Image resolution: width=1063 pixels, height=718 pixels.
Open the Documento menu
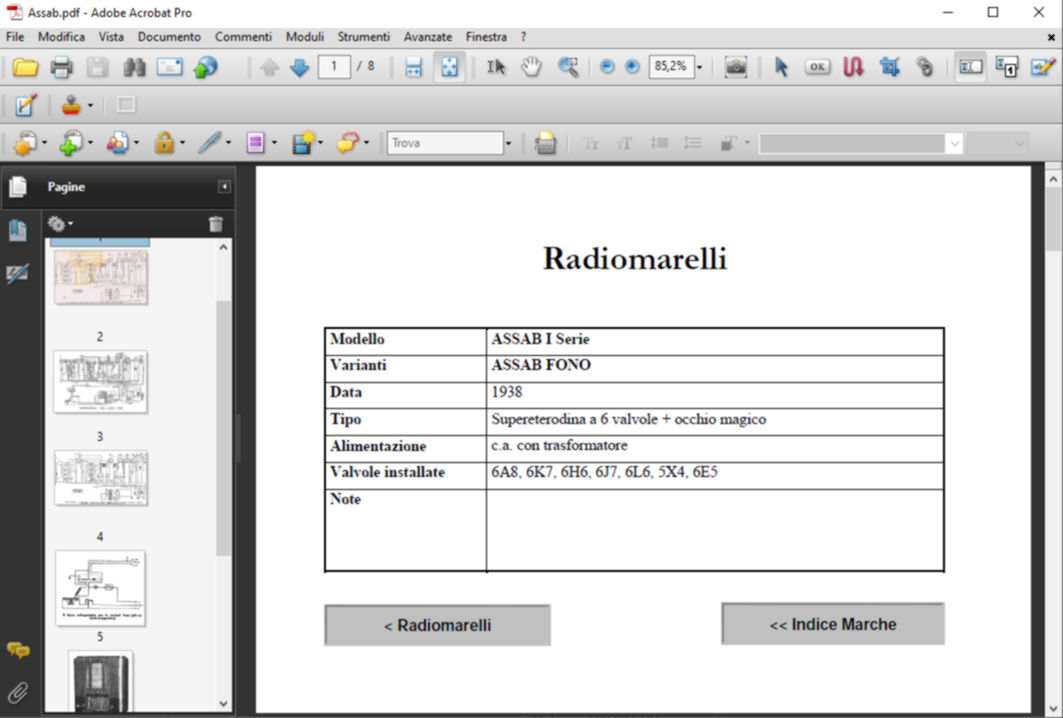(169, 37)
